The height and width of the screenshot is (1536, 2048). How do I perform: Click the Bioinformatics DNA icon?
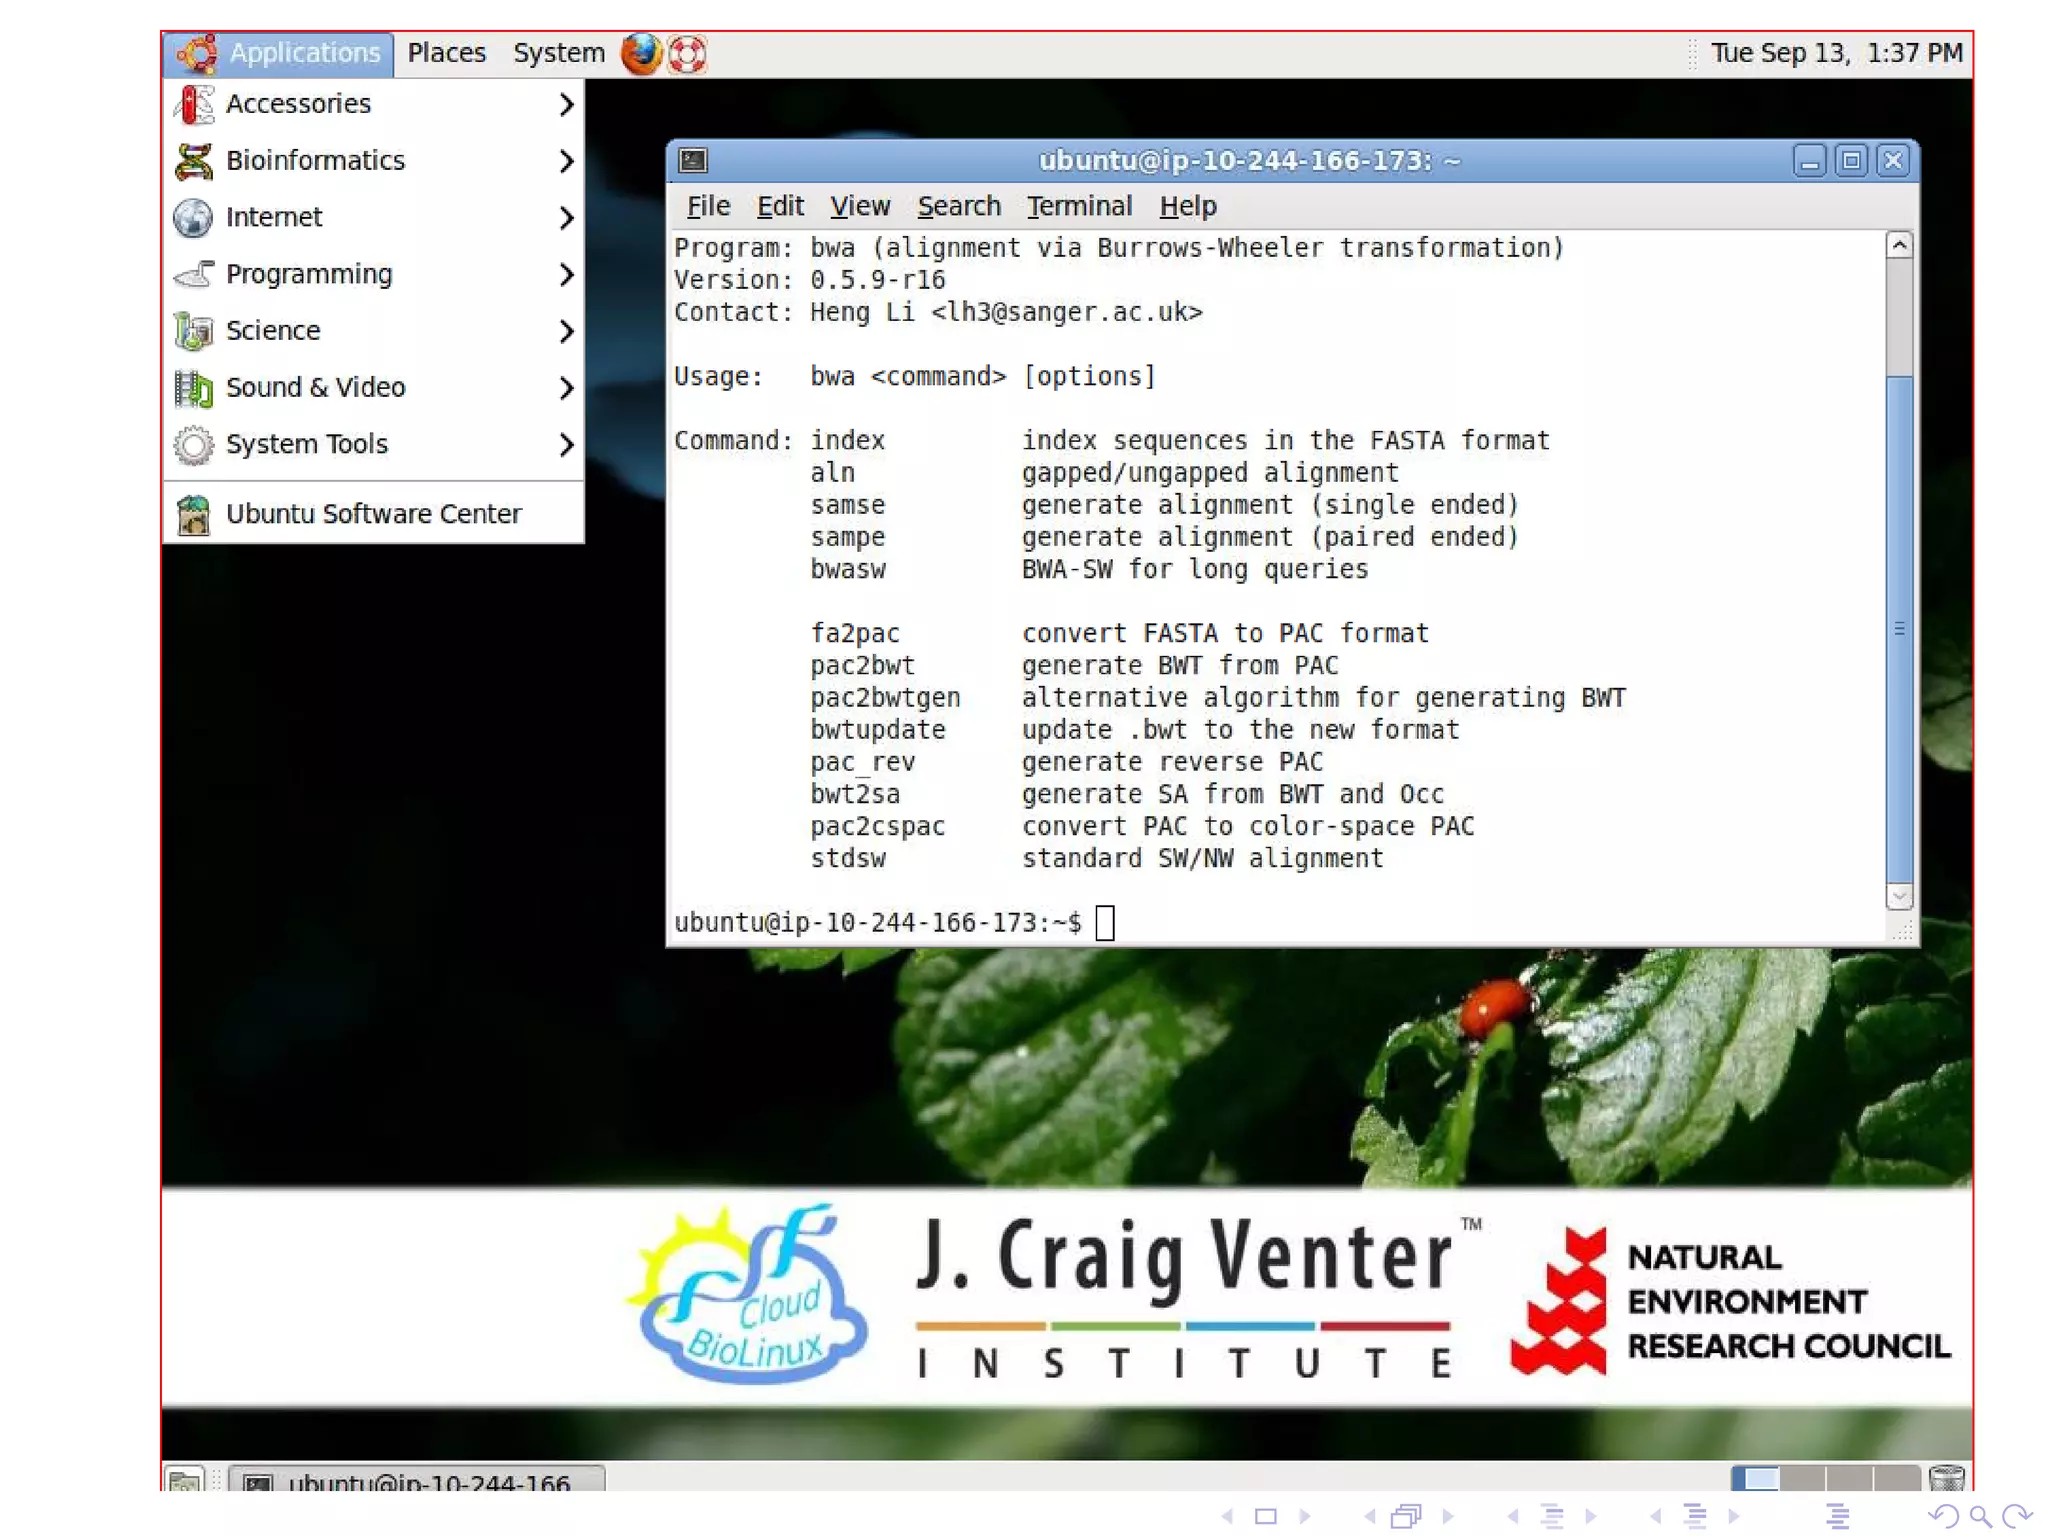tap(194, 161)
